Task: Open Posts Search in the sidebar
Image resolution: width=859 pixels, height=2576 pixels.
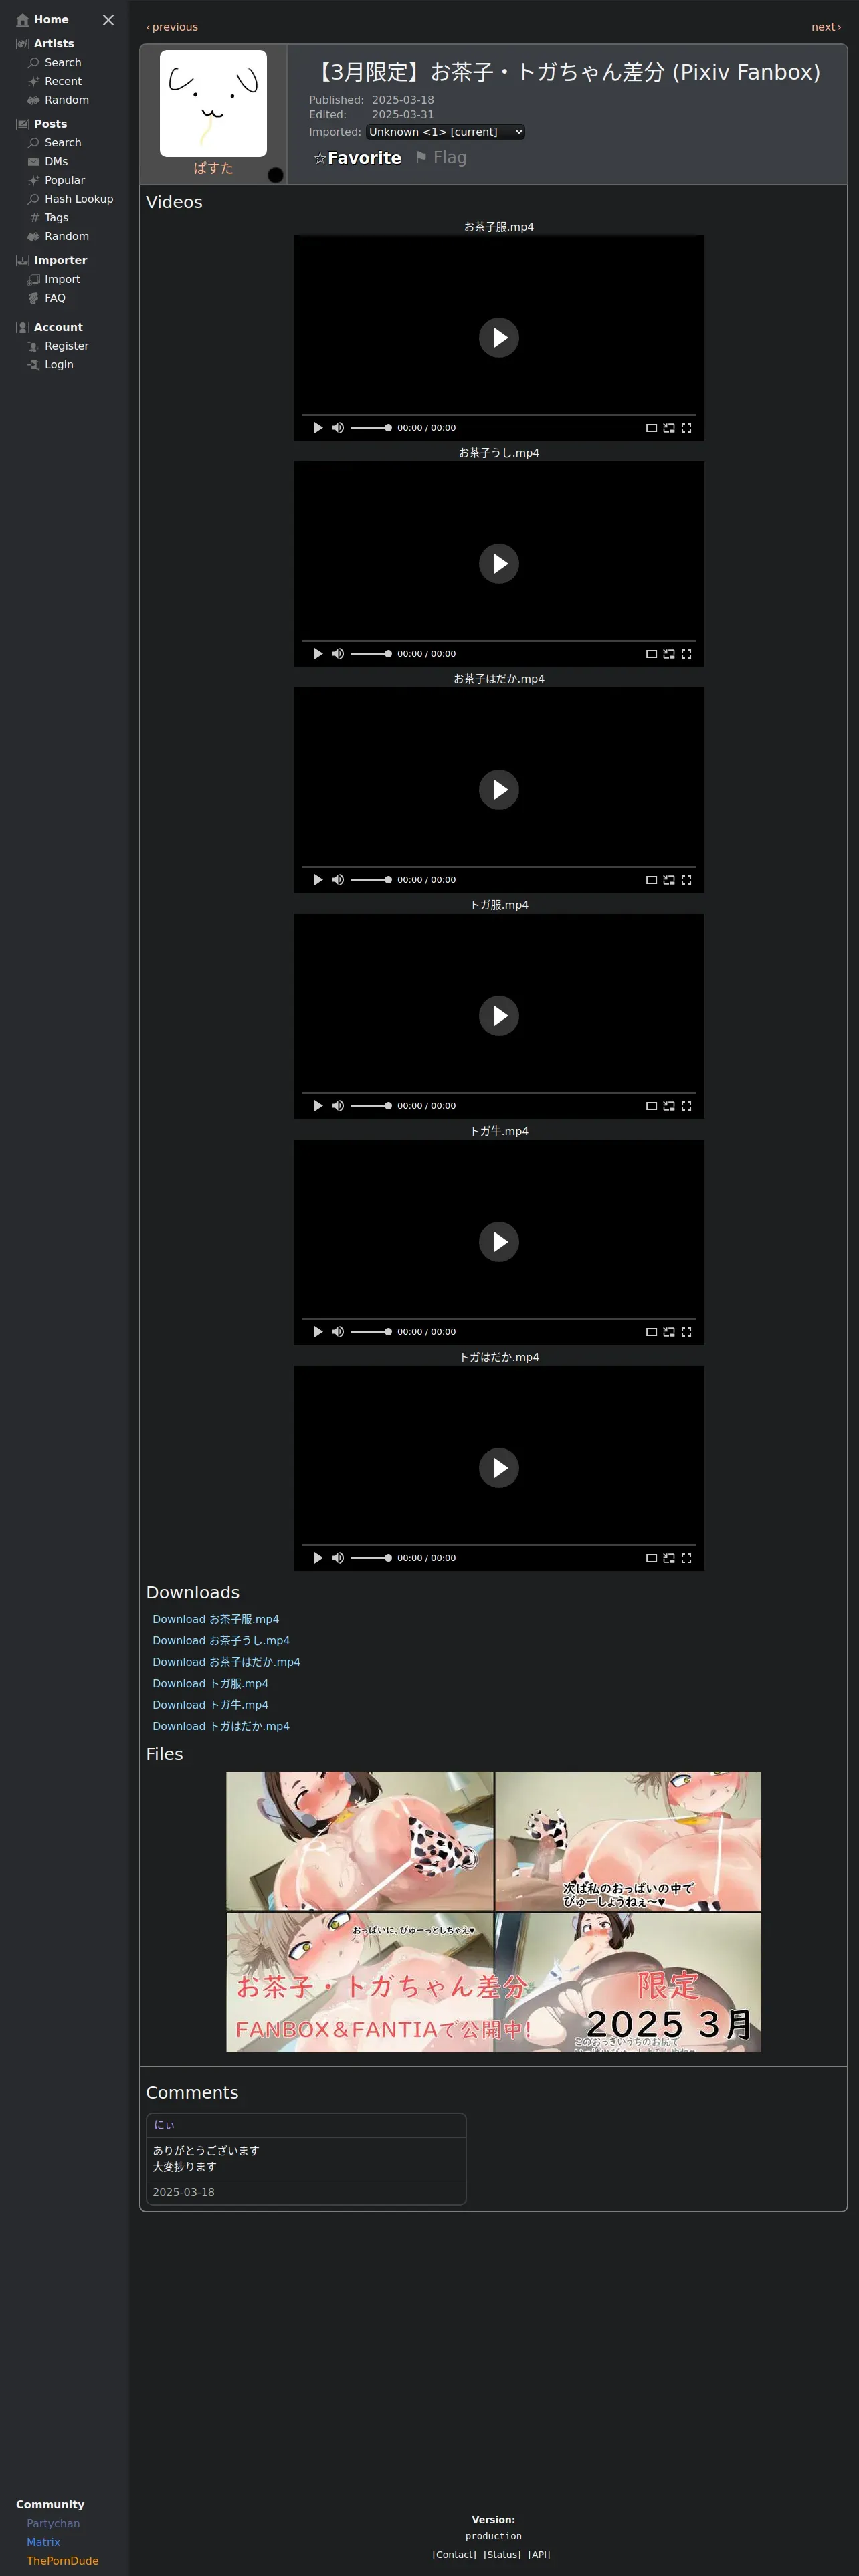Action: coord(55,143)
